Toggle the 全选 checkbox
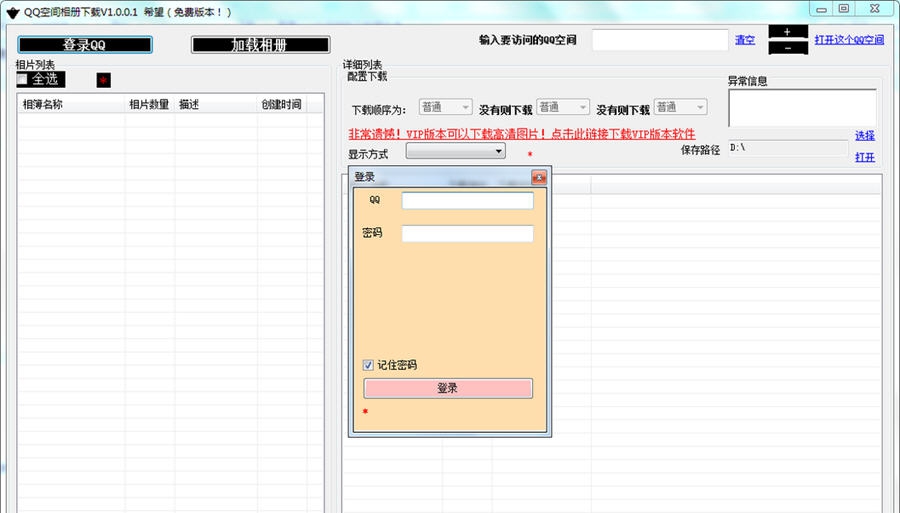 pyautogui.click(x=22, y=79)
